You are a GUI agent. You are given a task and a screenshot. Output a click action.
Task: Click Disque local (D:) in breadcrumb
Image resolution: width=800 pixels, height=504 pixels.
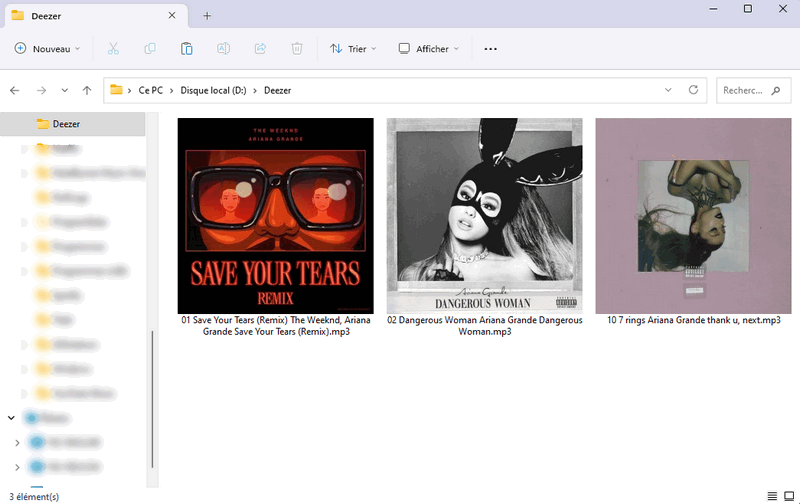[213, 90]
